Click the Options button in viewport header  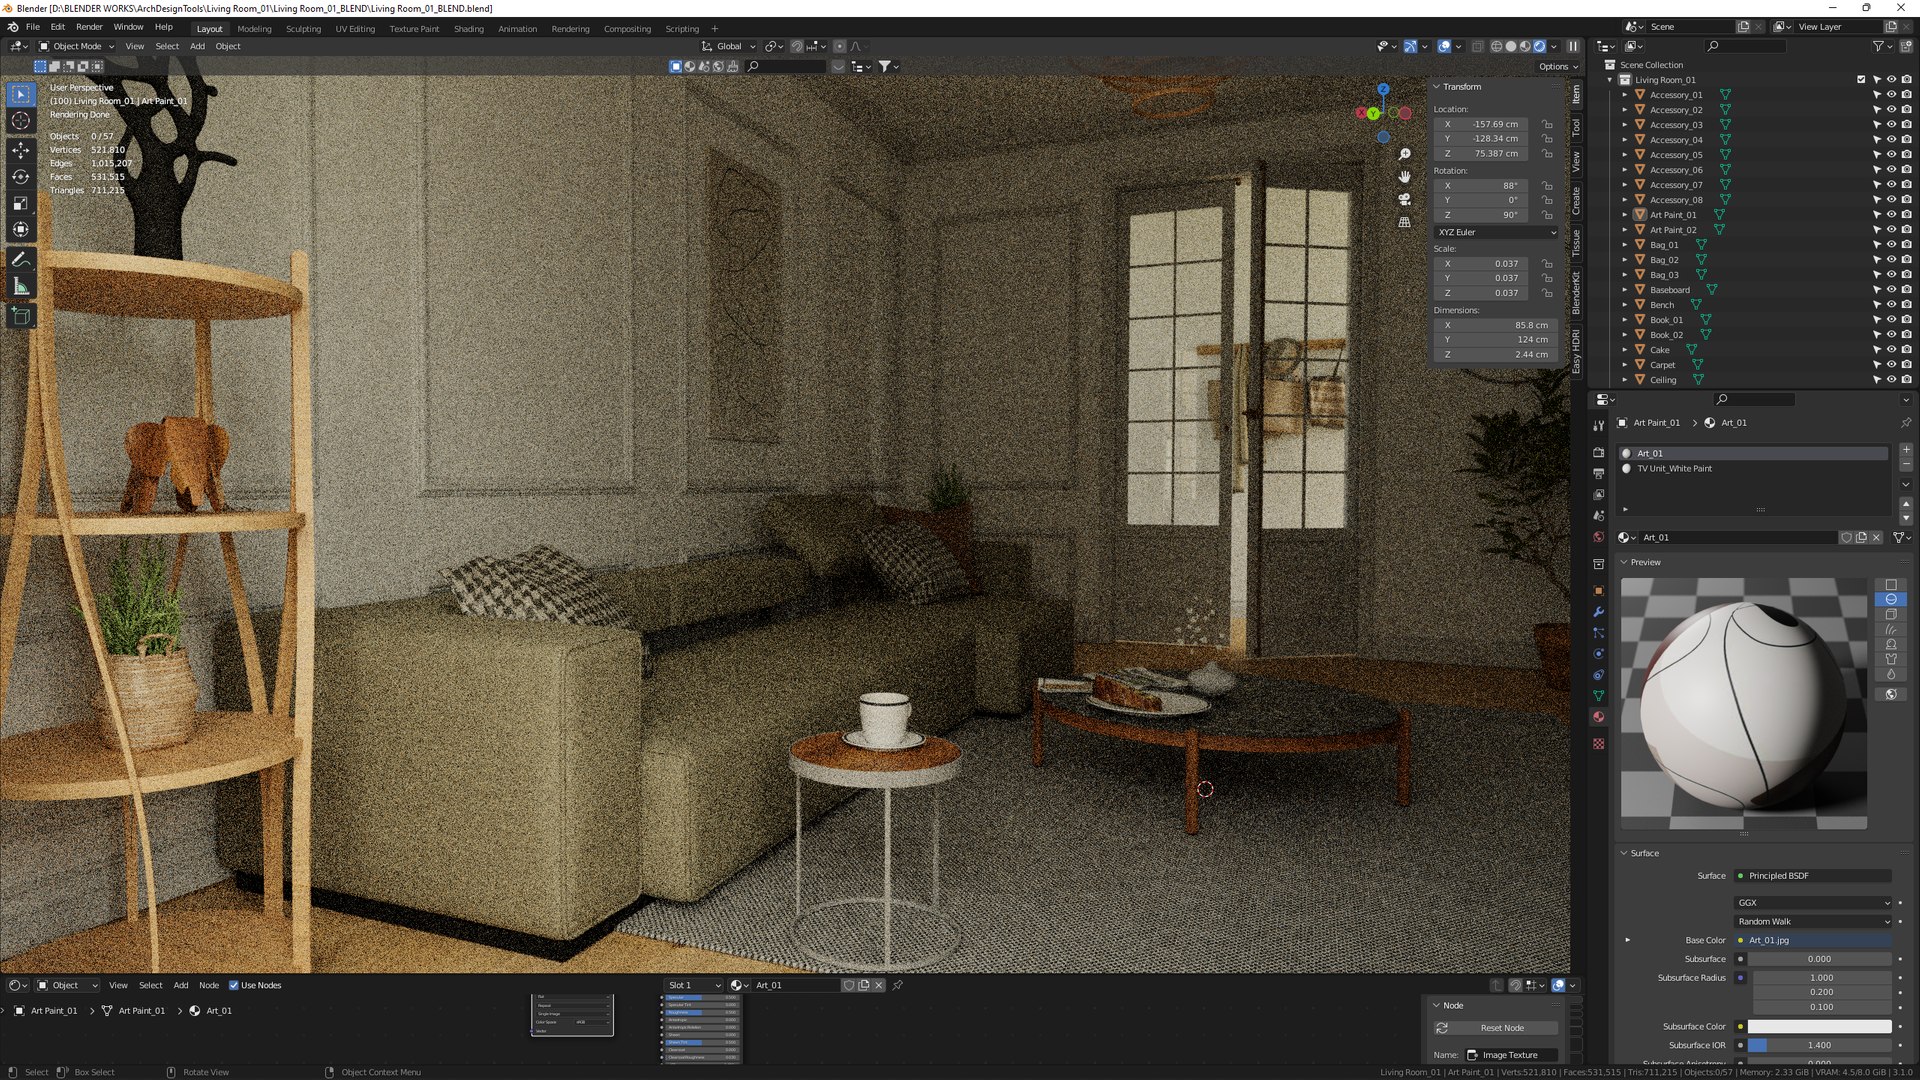(1557, 66)
